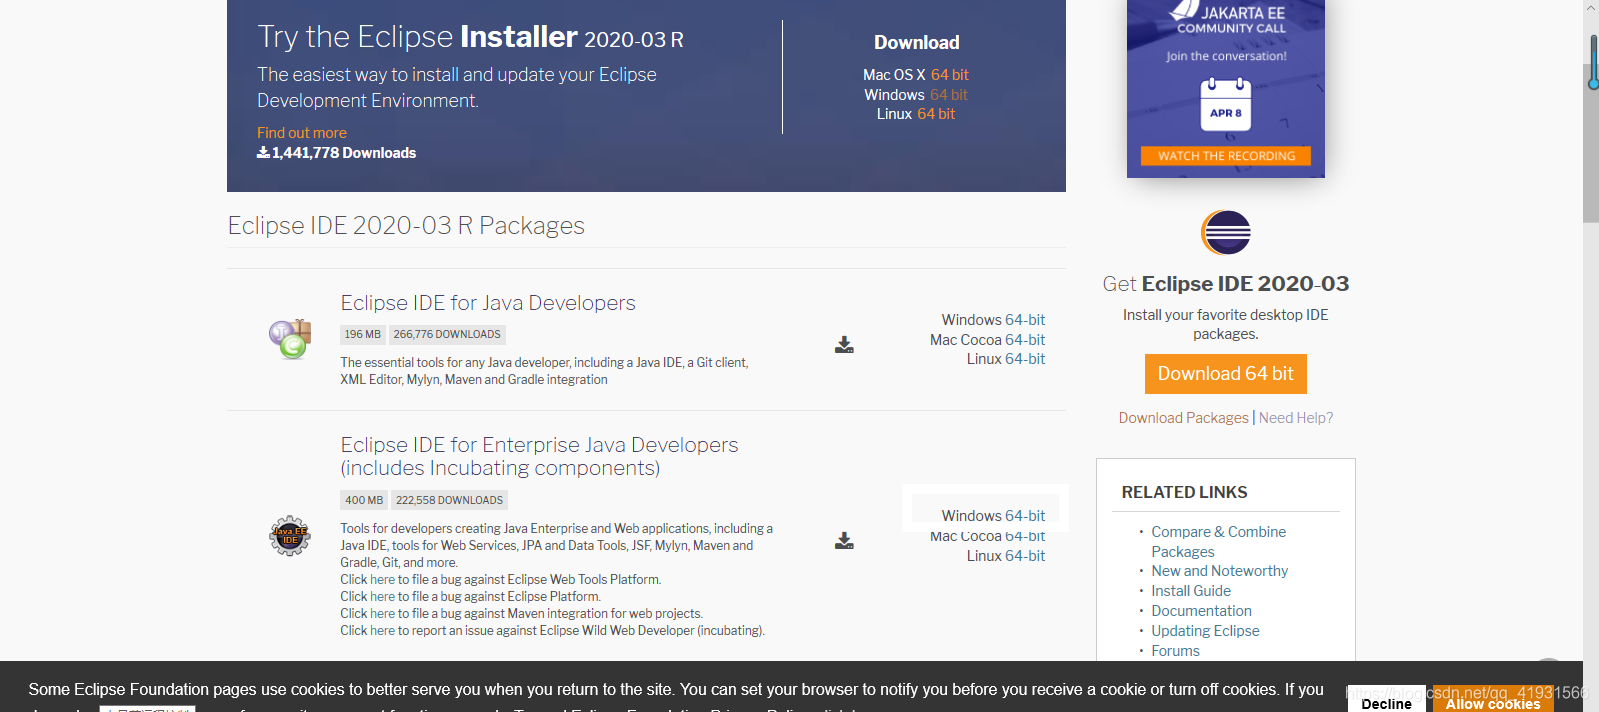
Task: Click the Eclipse IDE for Java Developers package logo
Action: point(290,339)
